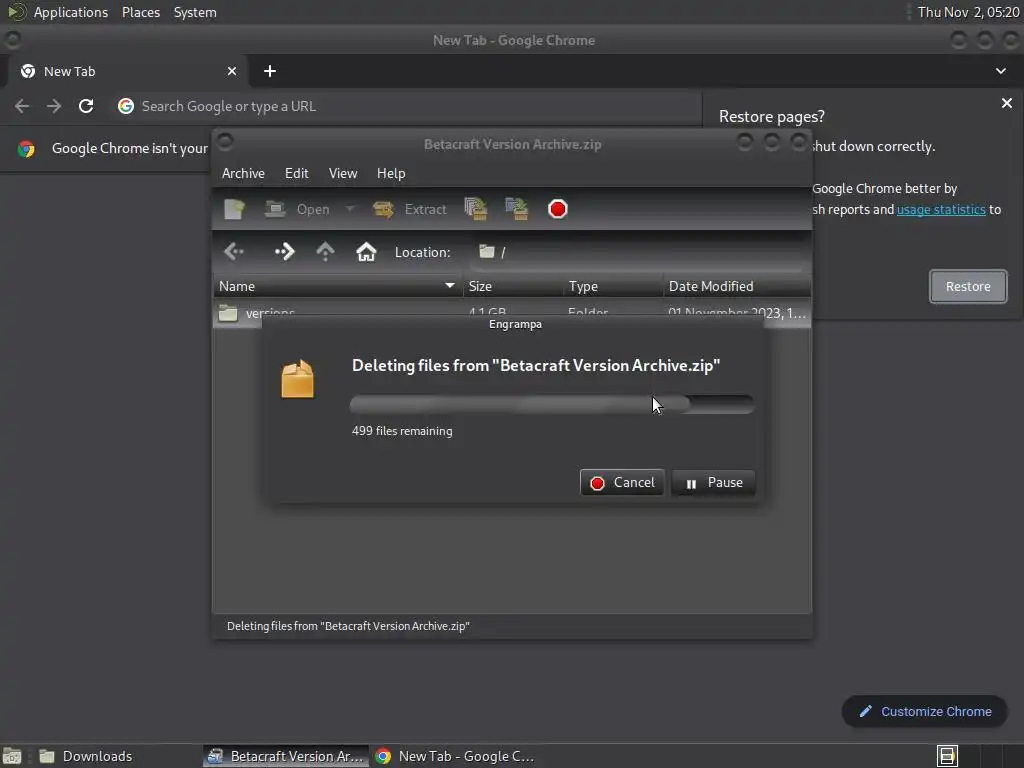1024x768 pixels.
Task: Sort by the Type column header
Action: coord(613,286)
